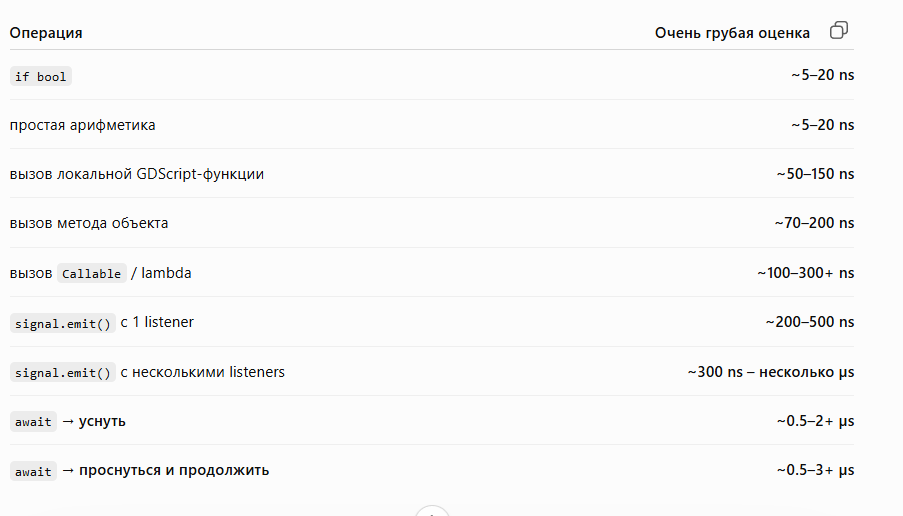Click the 'вызов метода объекта' row label
This screenshot has width=903, height=516.
tap(89, 223)
